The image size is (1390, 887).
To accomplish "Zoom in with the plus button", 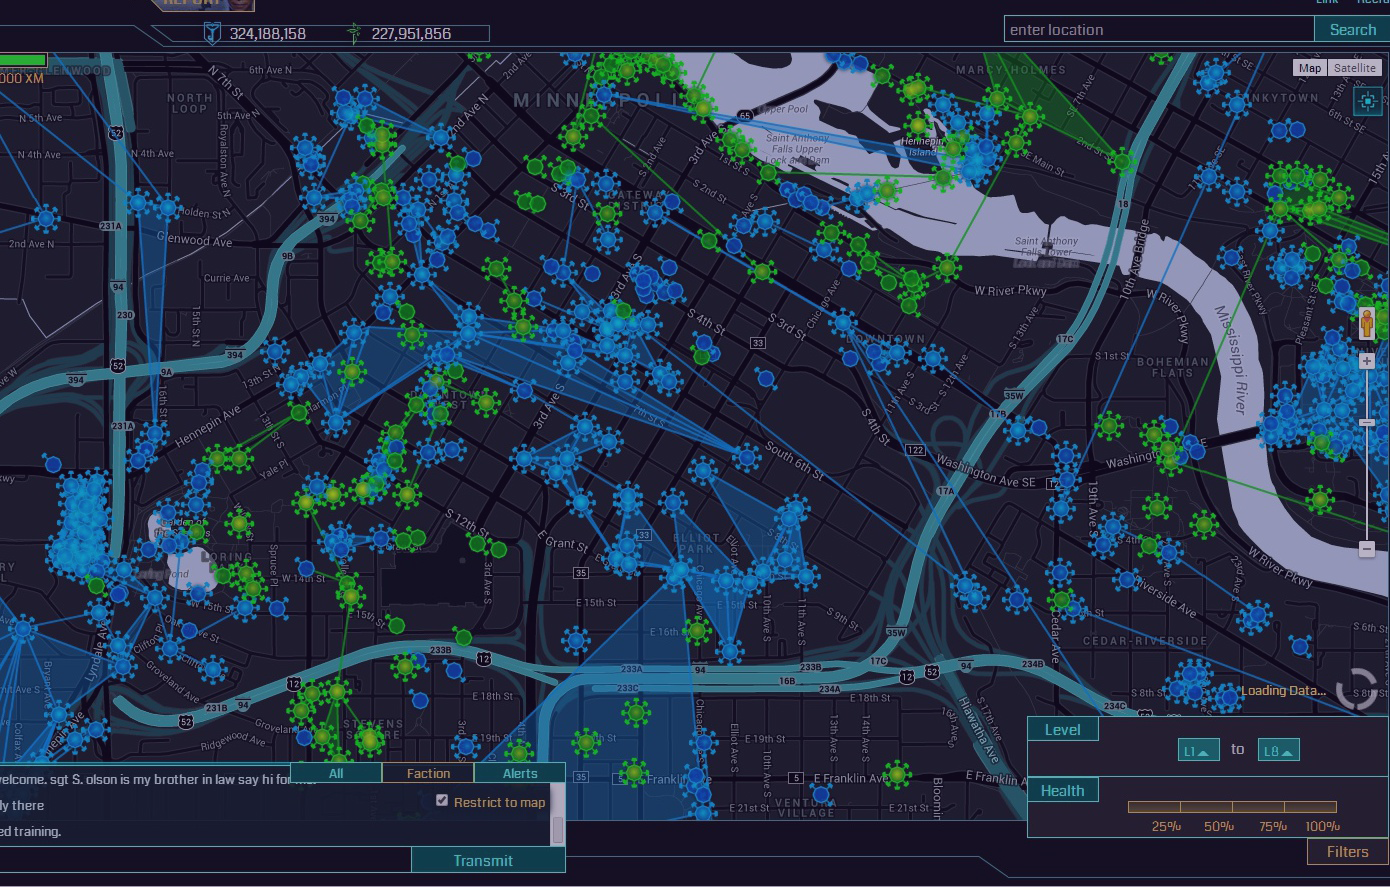I will coord(1367,361).
